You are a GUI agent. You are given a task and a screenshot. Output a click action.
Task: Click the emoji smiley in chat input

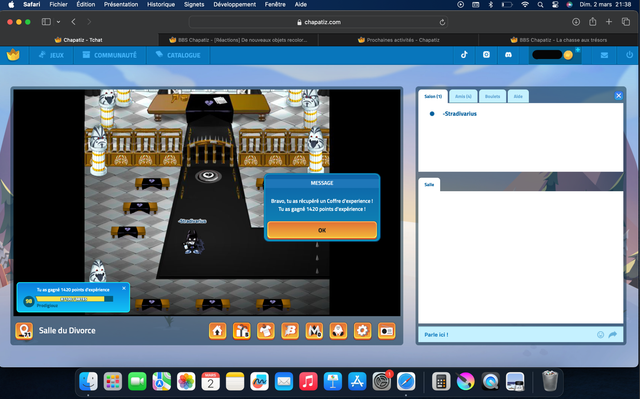(x=600, y=335)
